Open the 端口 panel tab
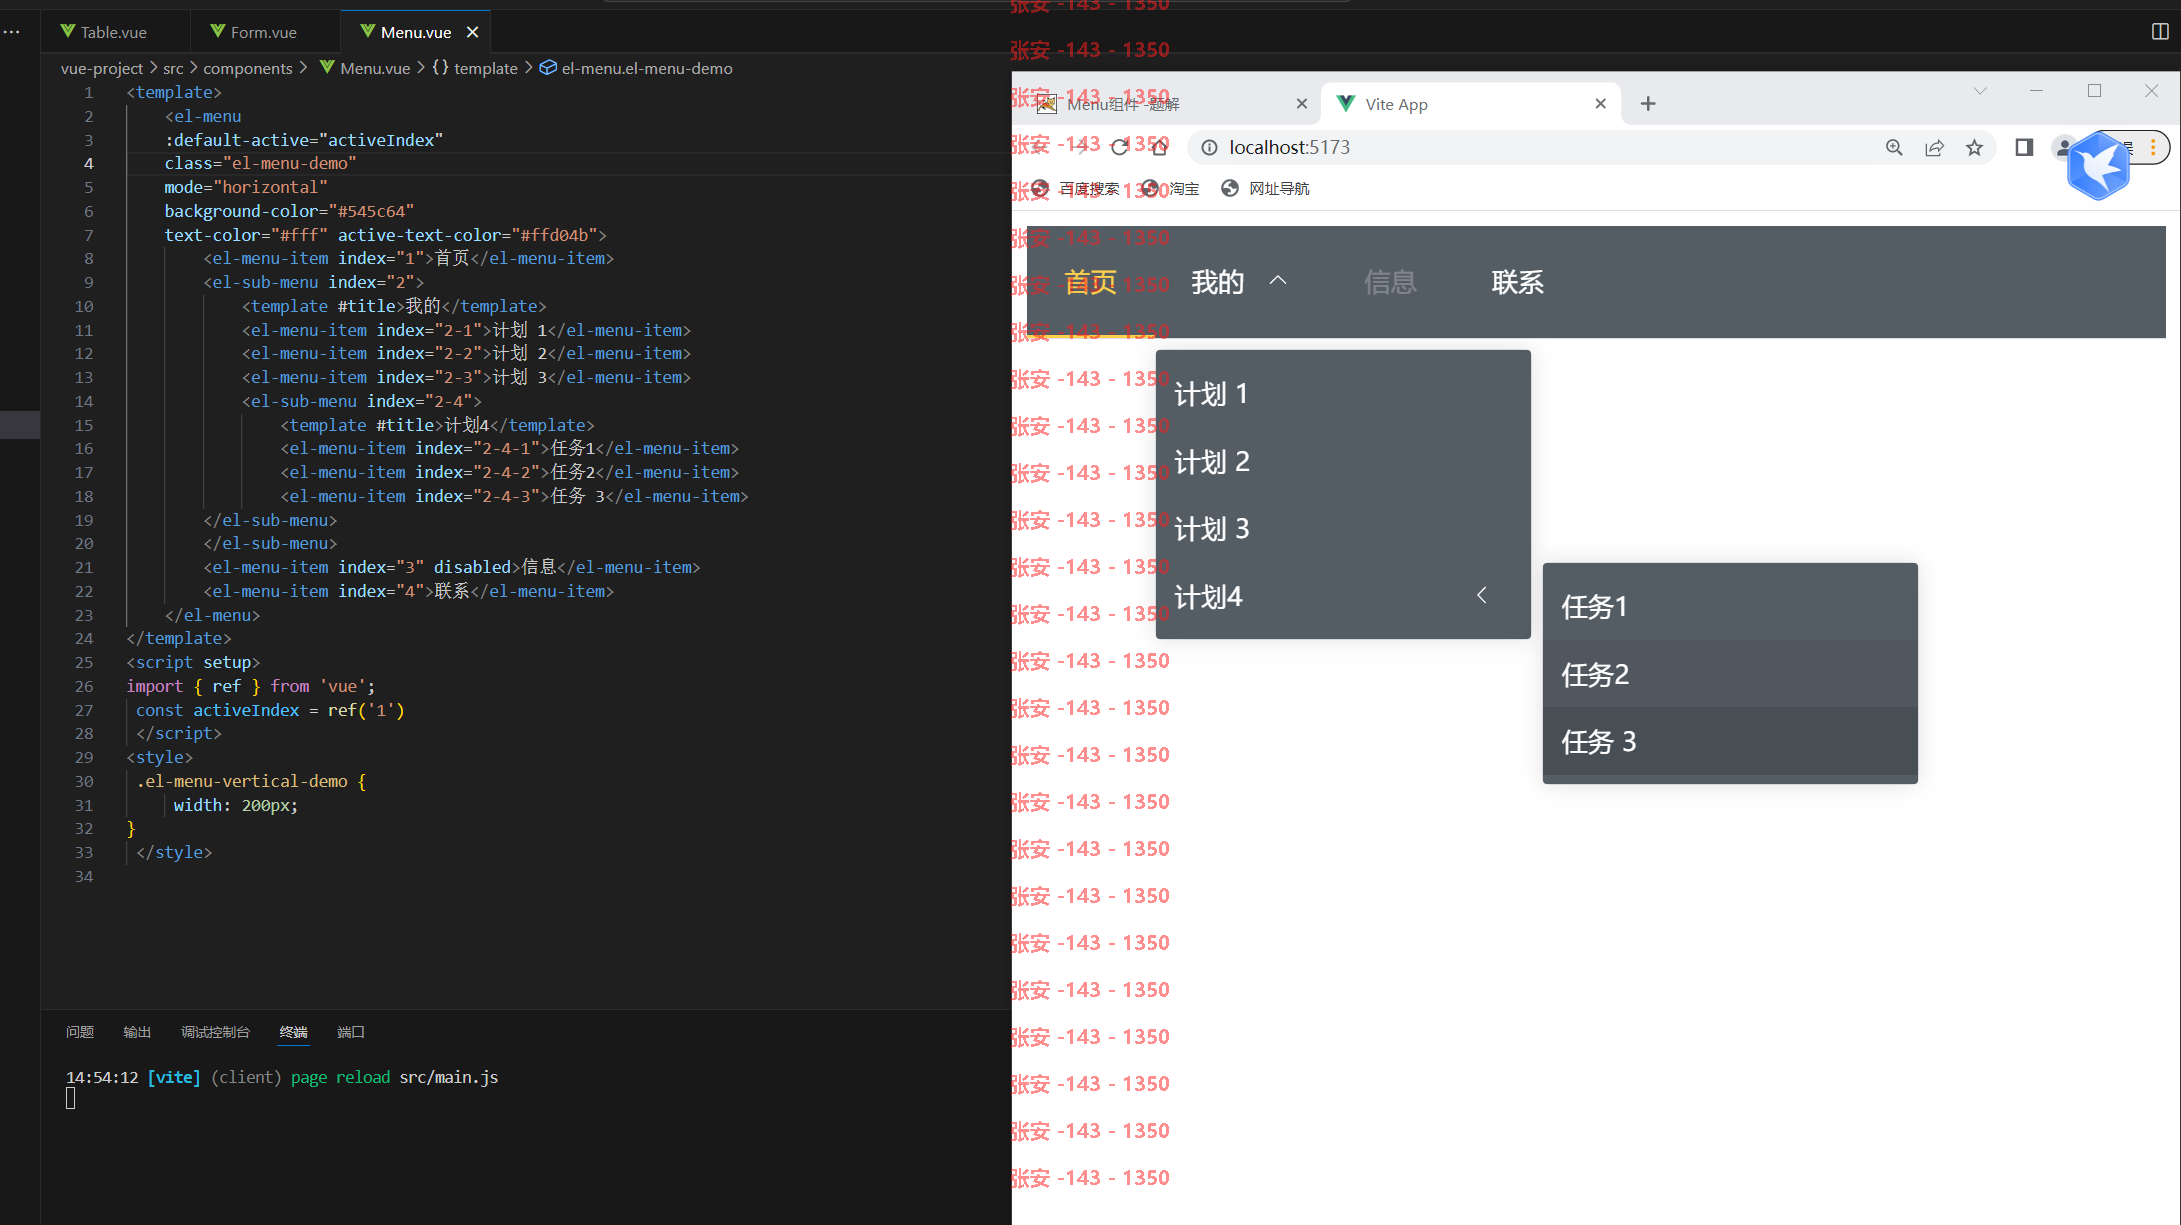Viewport: 2181px width, 1225px height. 351,1032
